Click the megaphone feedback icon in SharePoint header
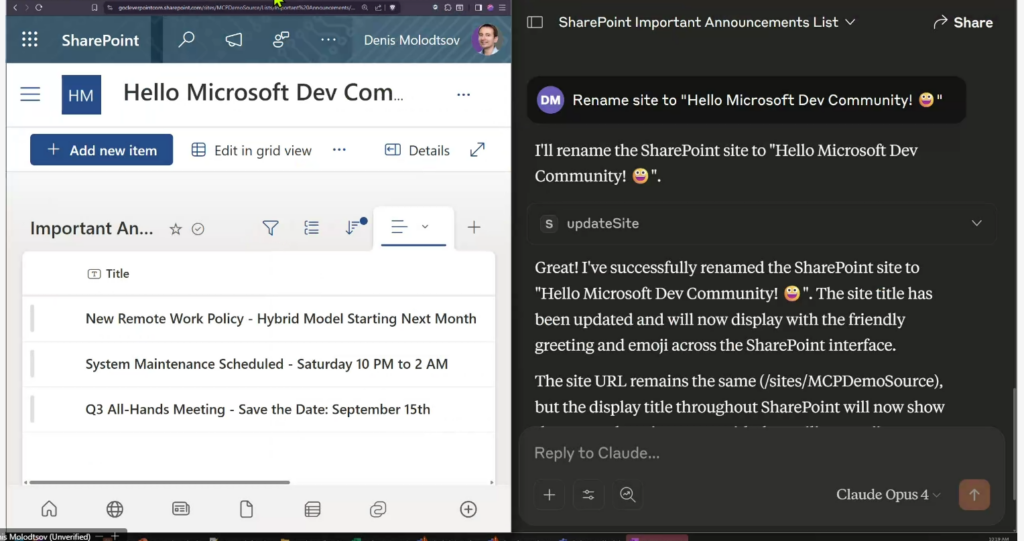This screenshot has width=1024, height=541. click(234, 40)
